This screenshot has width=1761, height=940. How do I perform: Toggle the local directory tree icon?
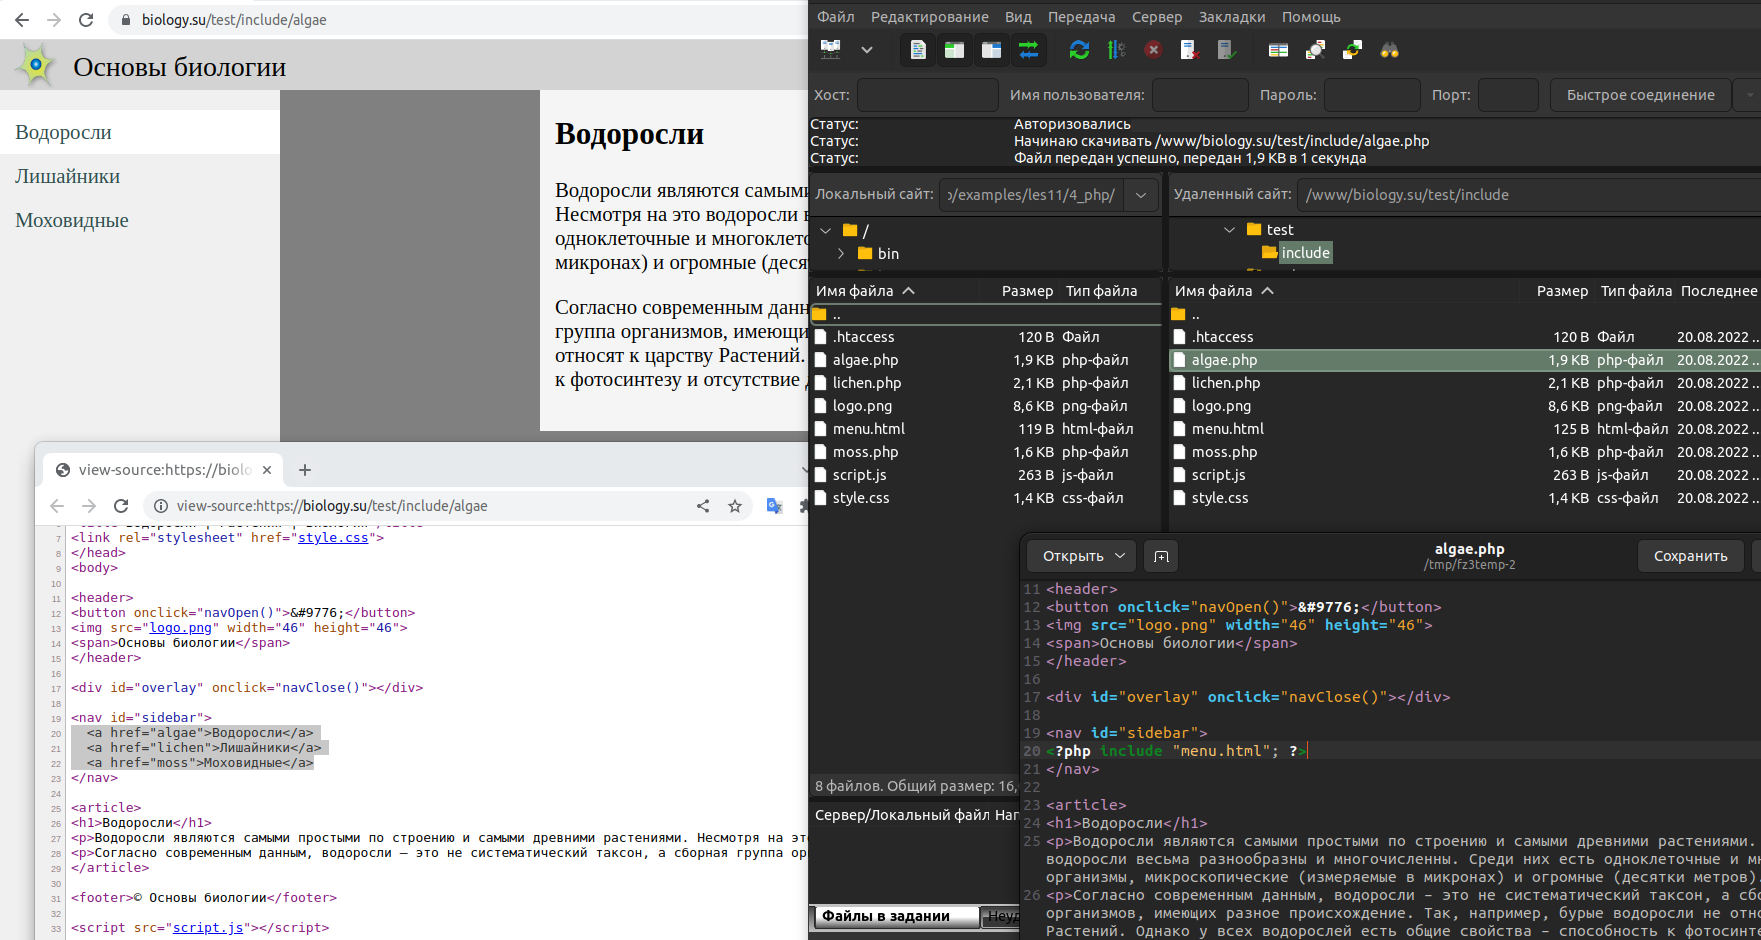click(x=954, y=49)
